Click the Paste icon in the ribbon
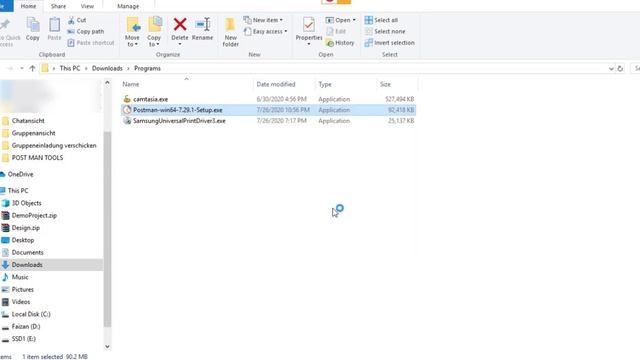 [x=54, y=29]
